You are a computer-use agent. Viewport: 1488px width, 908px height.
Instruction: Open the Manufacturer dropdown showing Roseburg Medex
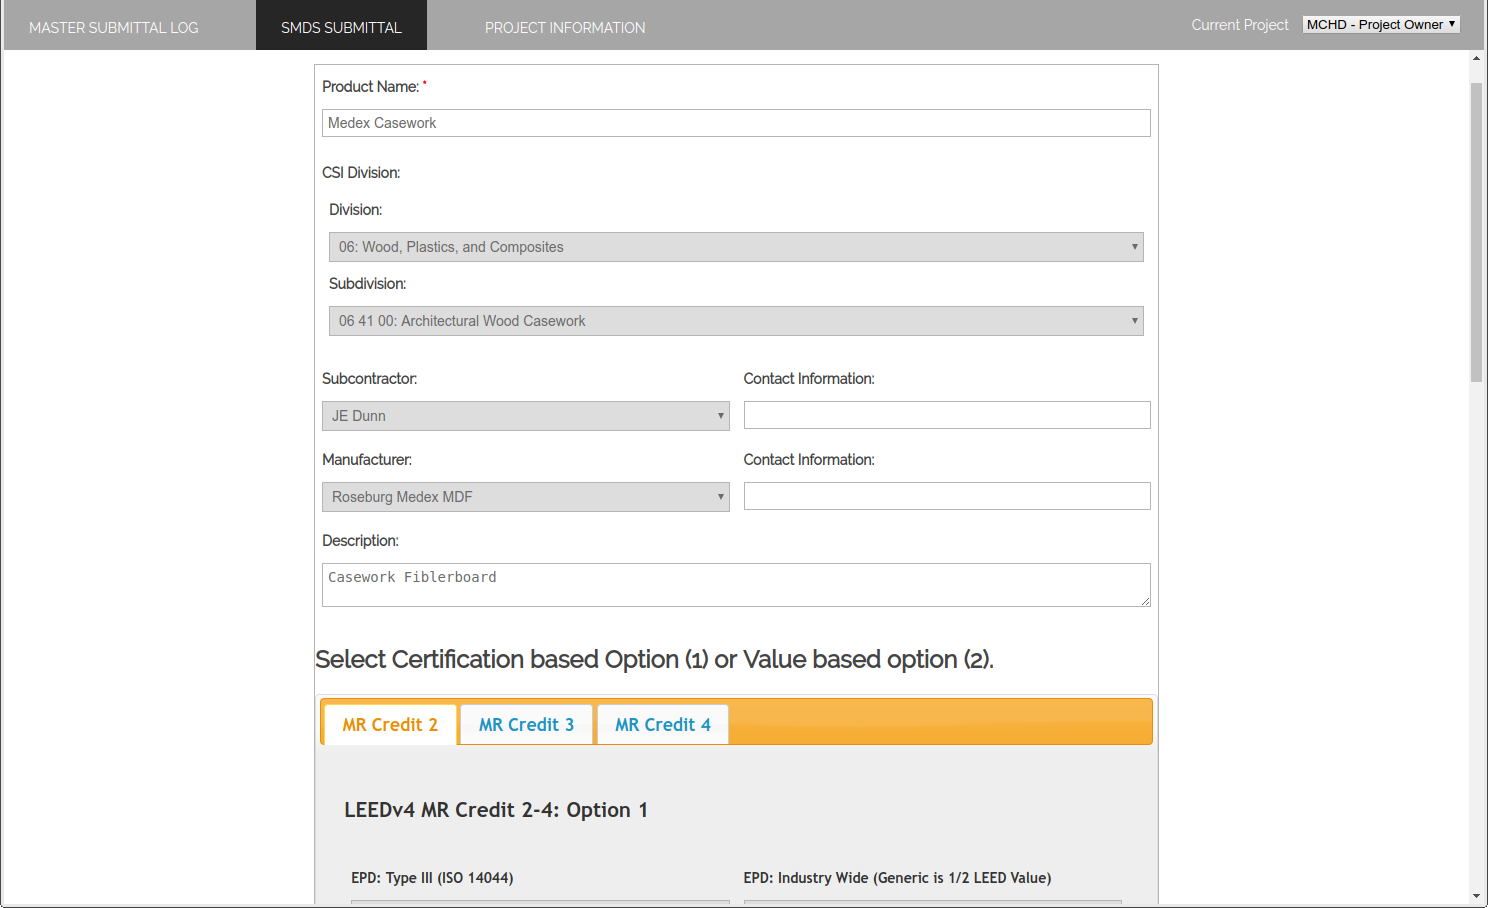click(525, 497)
